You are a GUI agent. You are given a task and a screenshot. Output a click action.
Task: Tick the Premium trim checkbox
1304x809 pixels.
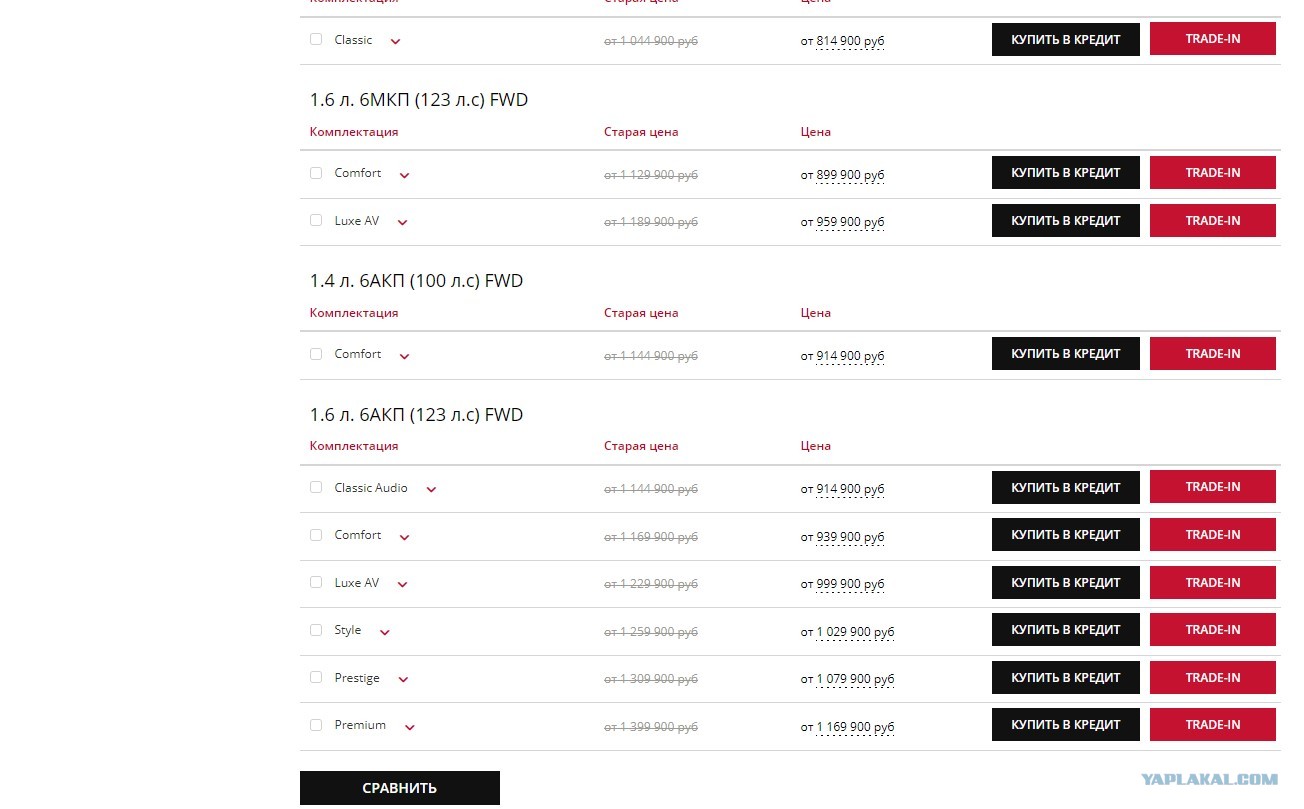(316, 725)
